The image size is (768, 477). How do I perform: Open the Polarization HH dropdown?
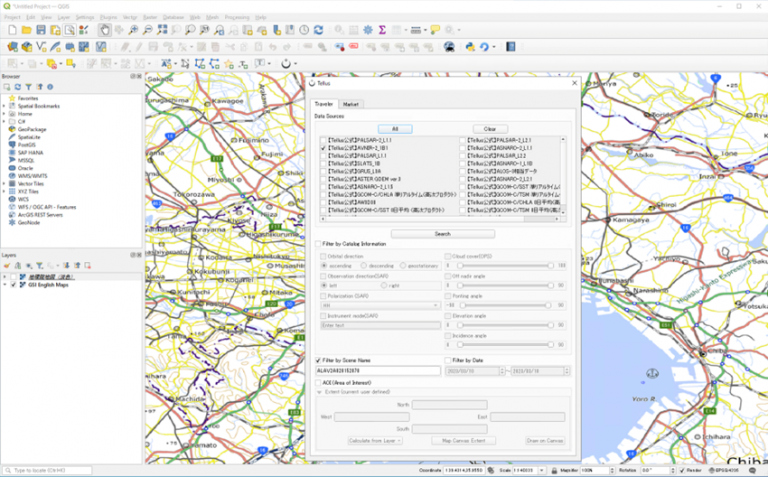(x=380, y=306)
